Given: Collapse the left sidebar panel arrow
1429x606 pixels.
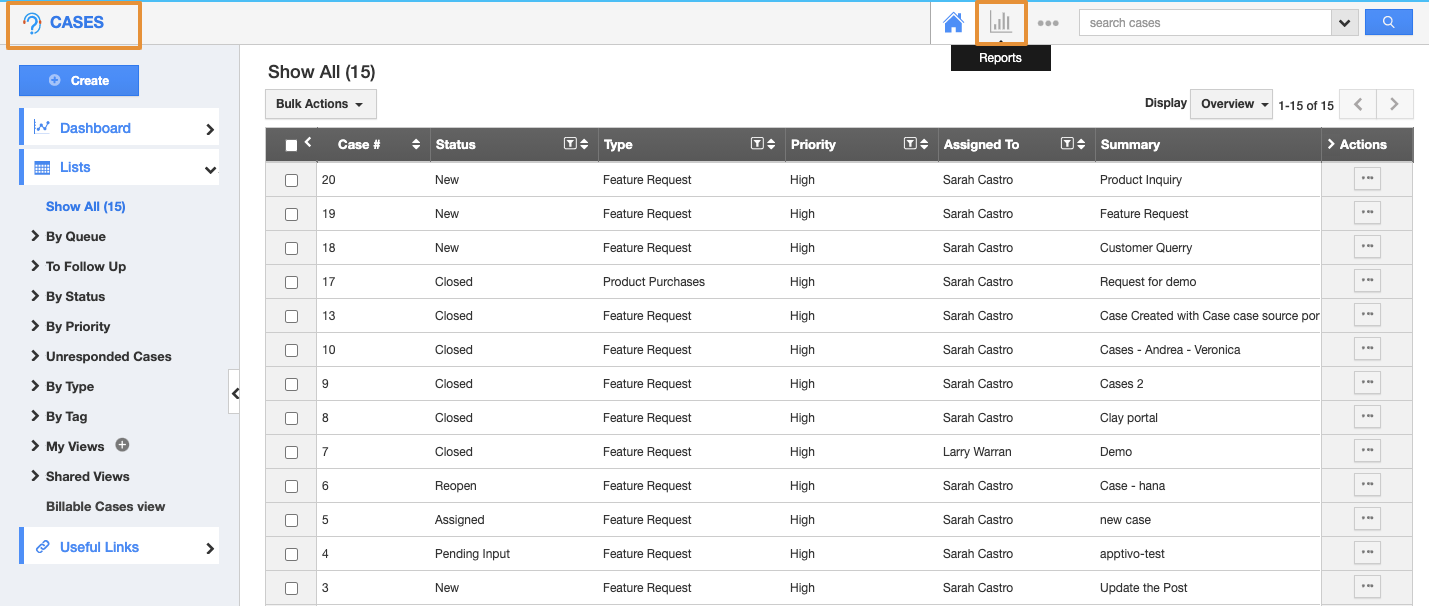Looking at the screenshot, I should 235,393.
